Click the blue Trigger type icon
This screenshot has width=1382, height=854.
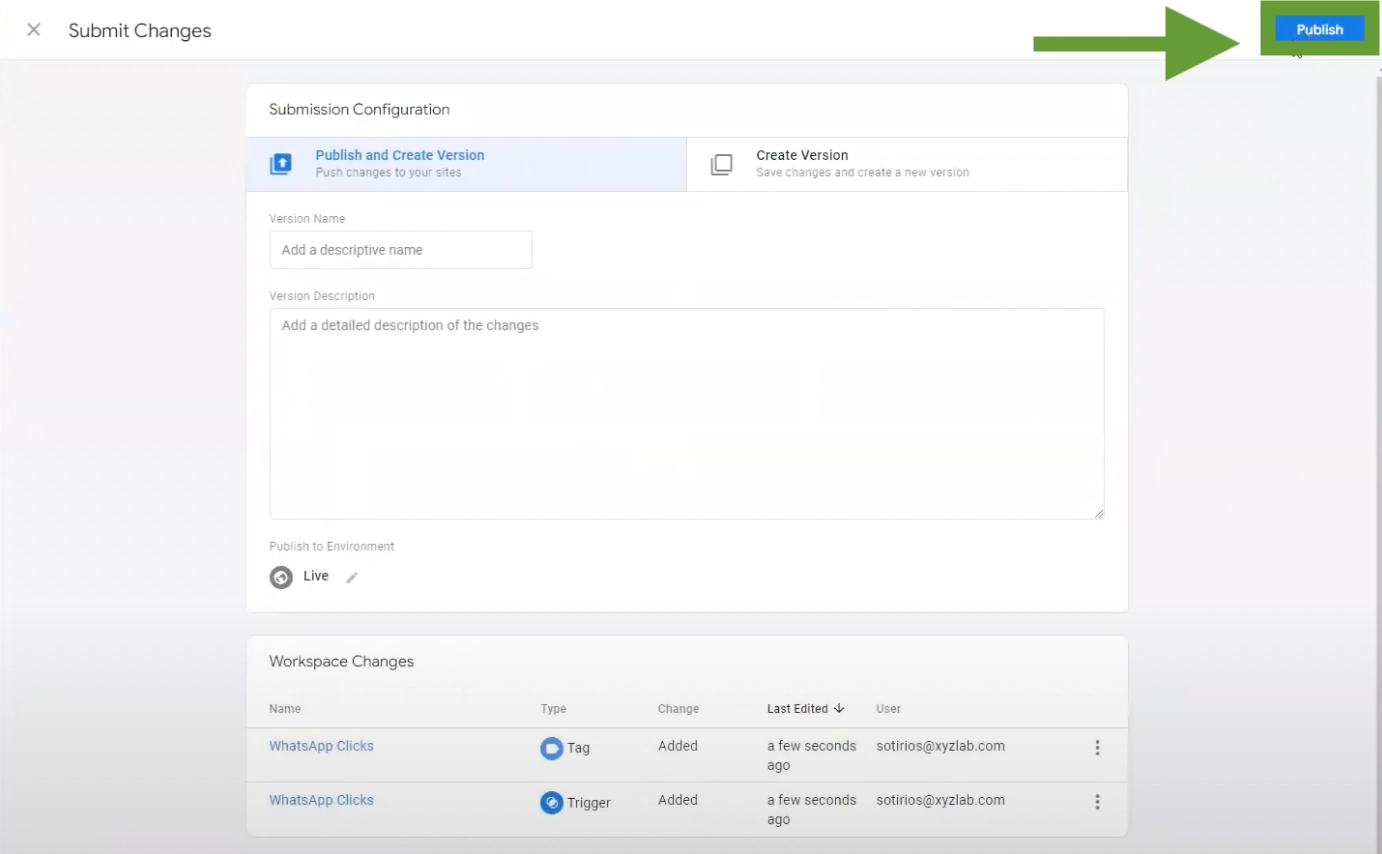[551, 802]
